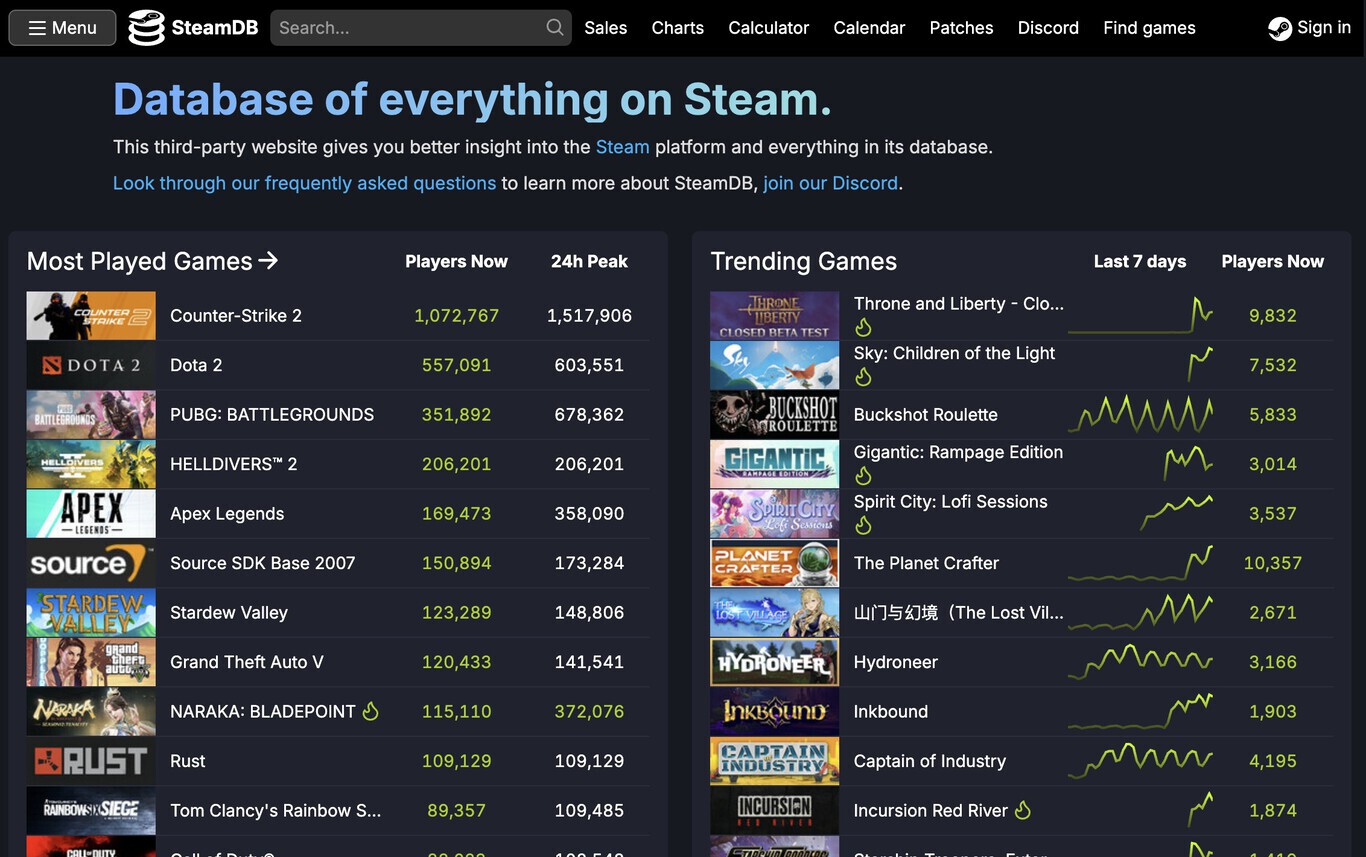Click the flame icon under Spirit City: Lofi Sessions

click(863, 525)
